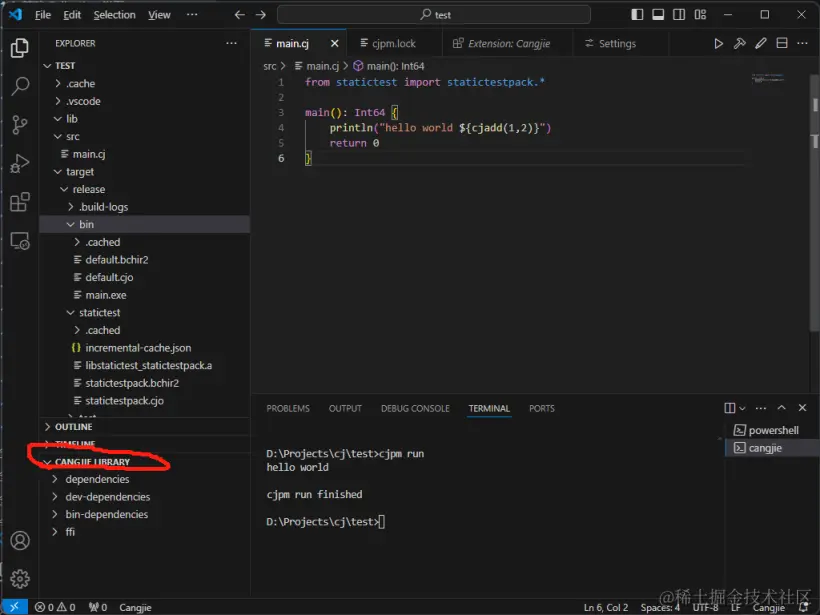Click errors and warnings count in status bar
This screenshot has height=615, width=820.
(x=55, y=607)
